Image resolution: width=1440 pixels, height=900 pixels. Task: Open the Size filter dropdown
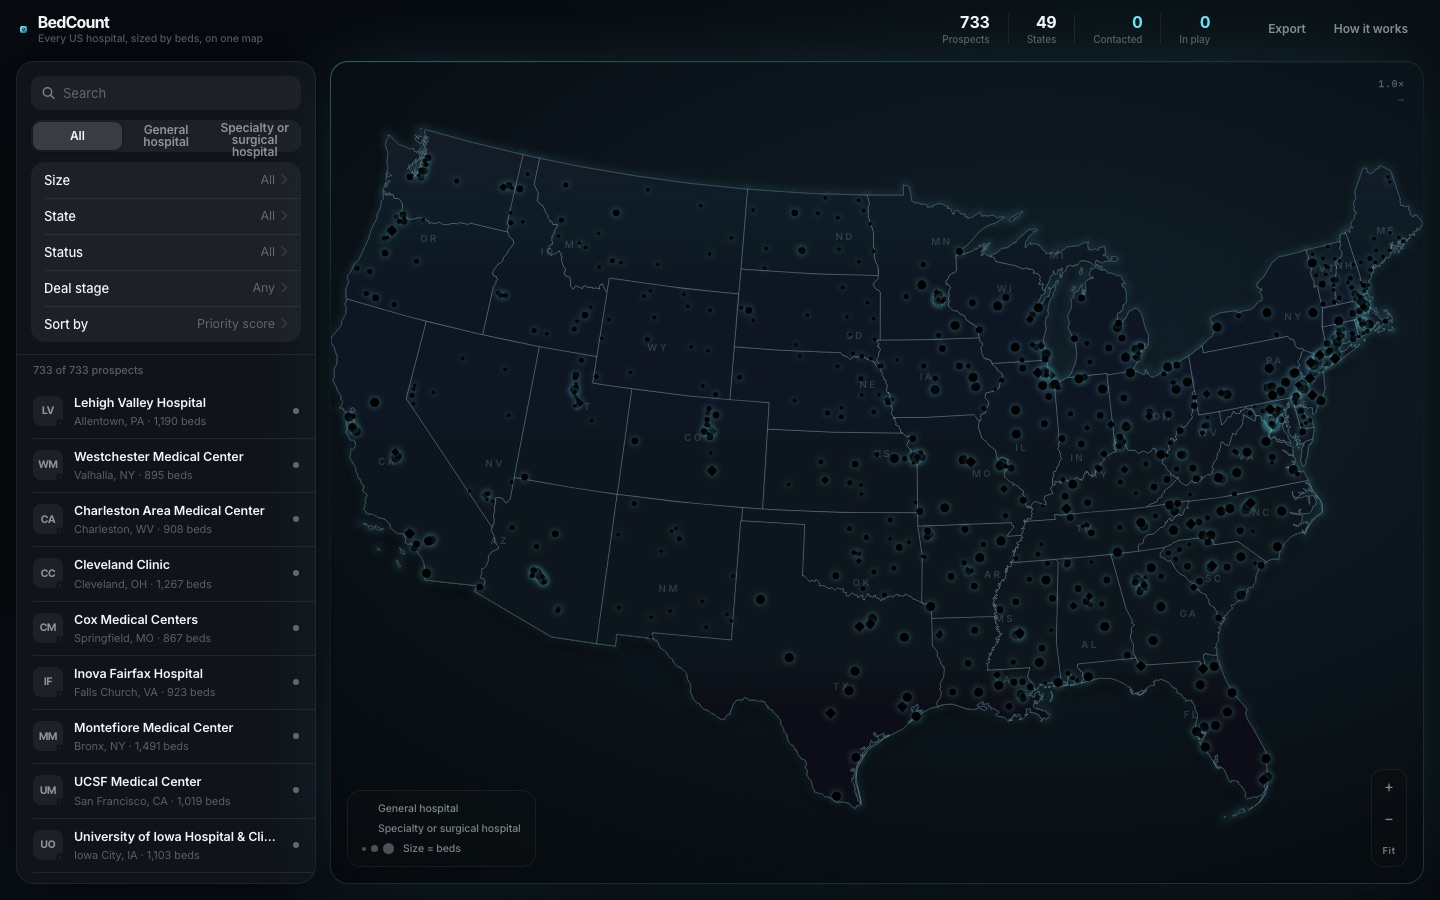click(x=166, y=180)
